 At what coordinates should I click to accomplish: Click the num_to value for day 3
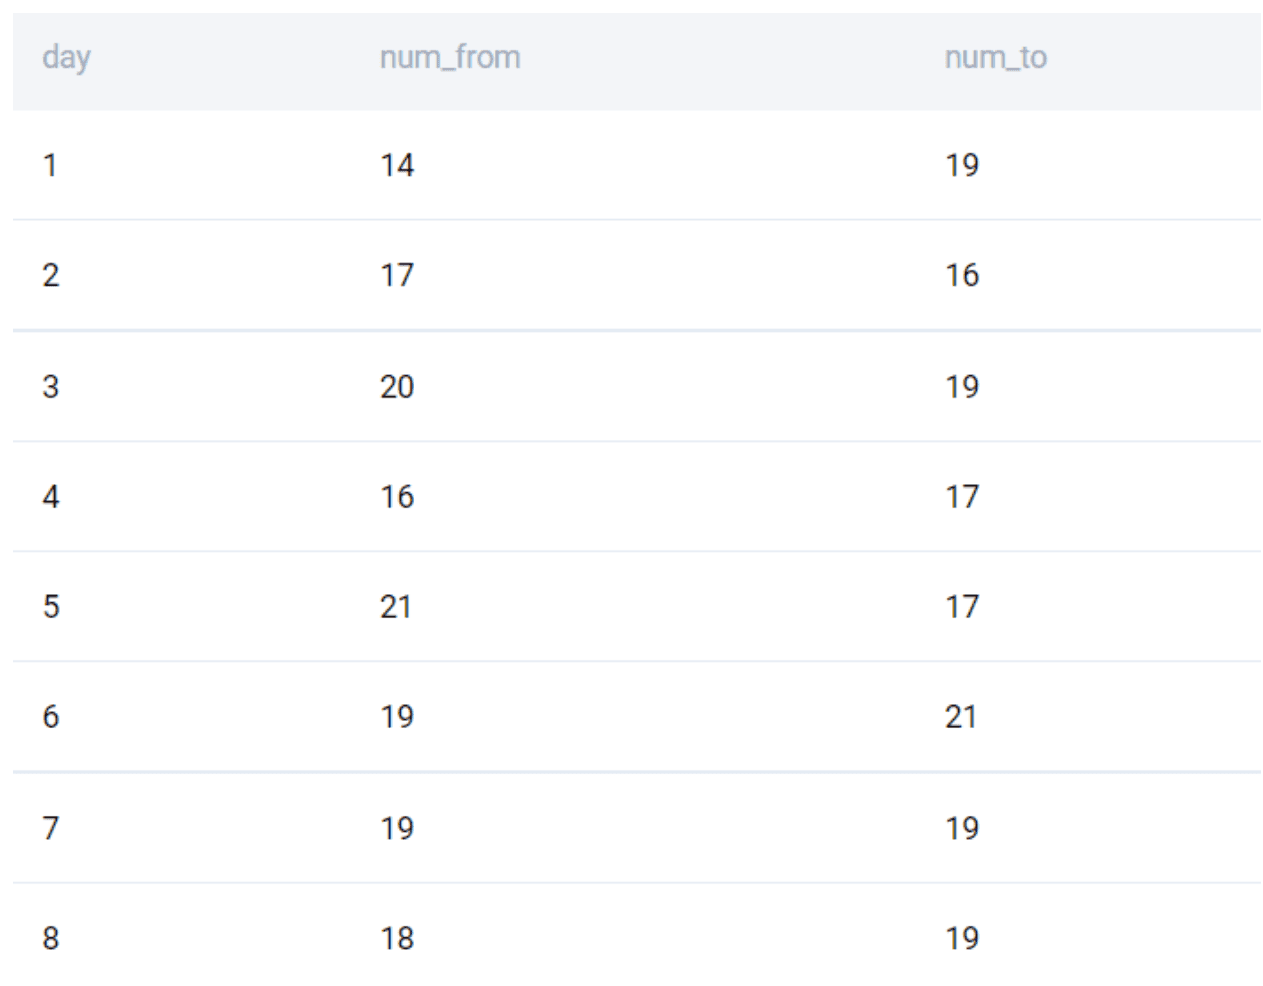[x=961, y=387]
